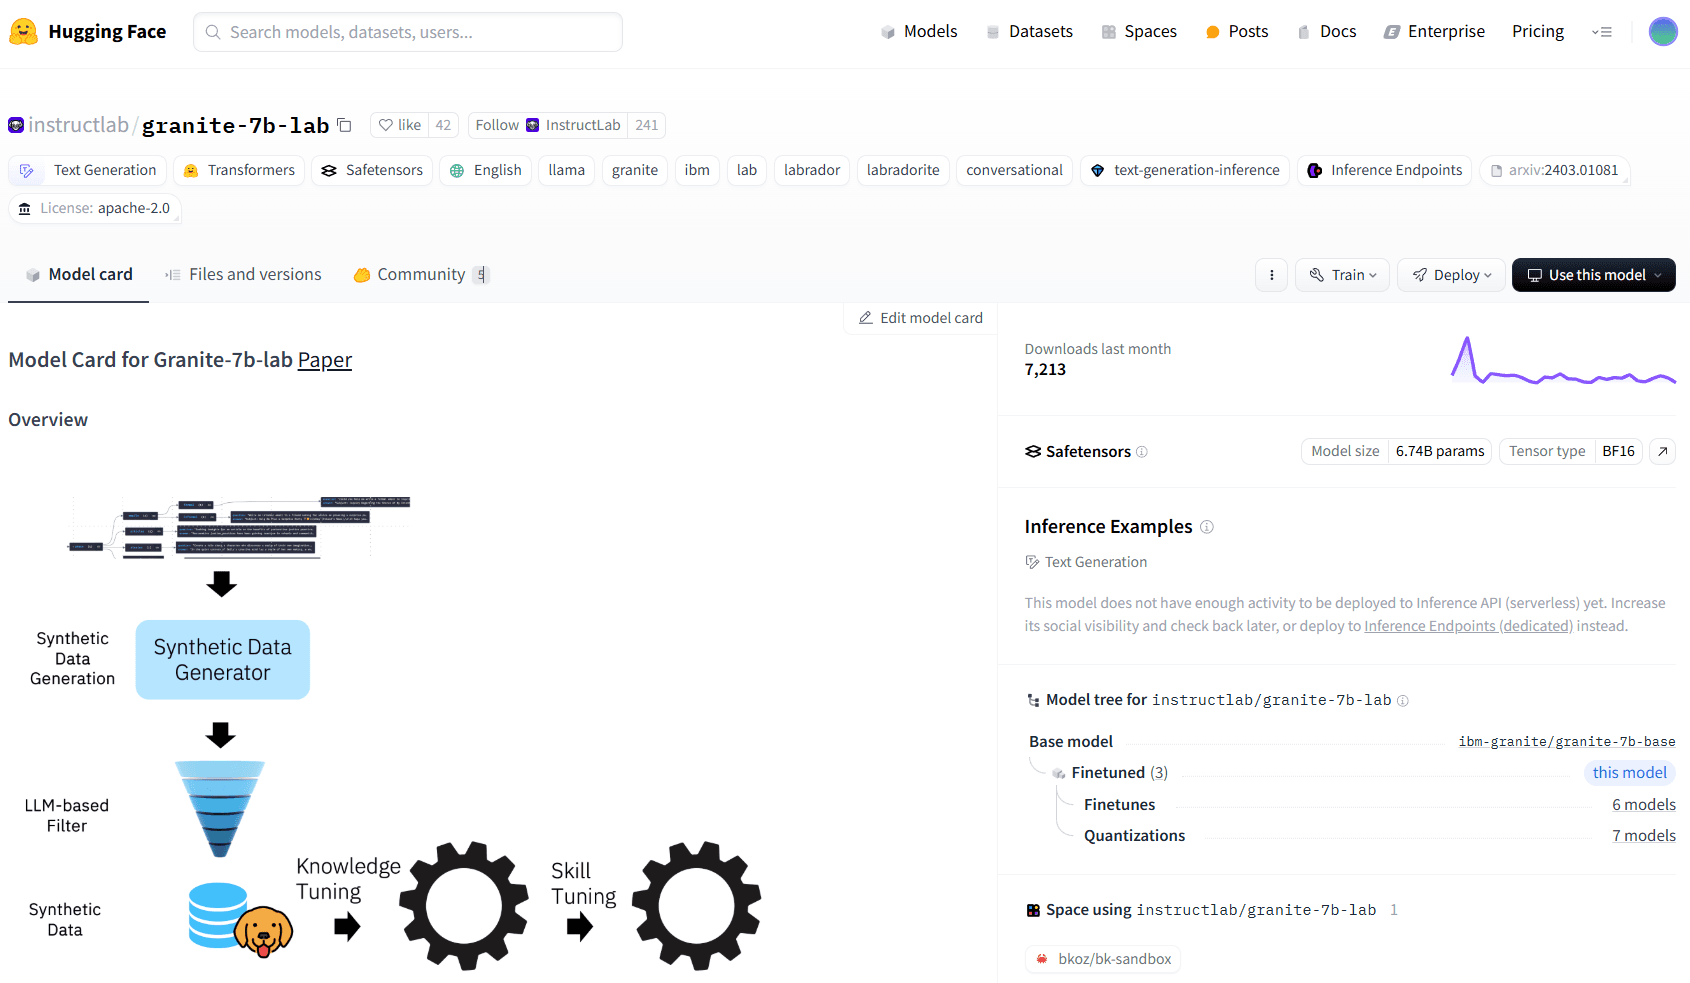Open the 7 models quantizations link

(x=1644, y=836)
